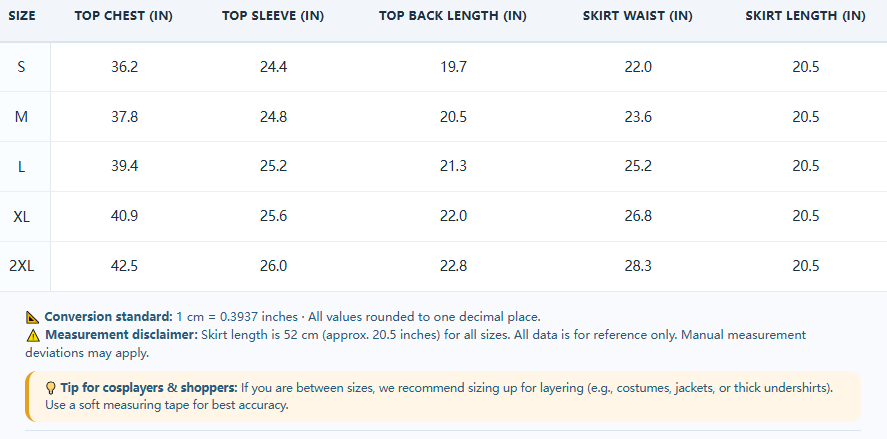Click the TOP BACK LENGTH (IN) header

coord(453,16)
